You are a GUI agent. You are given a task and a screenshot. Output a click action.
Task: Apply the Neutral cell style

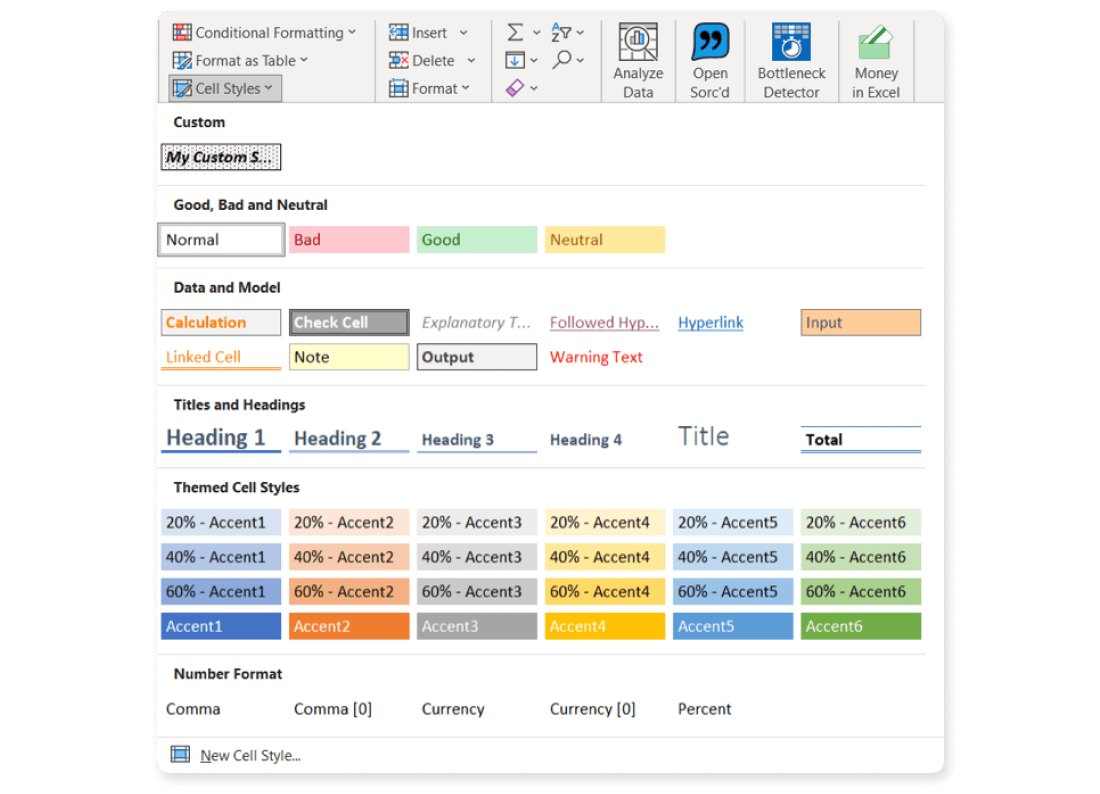tap(605, 240)
